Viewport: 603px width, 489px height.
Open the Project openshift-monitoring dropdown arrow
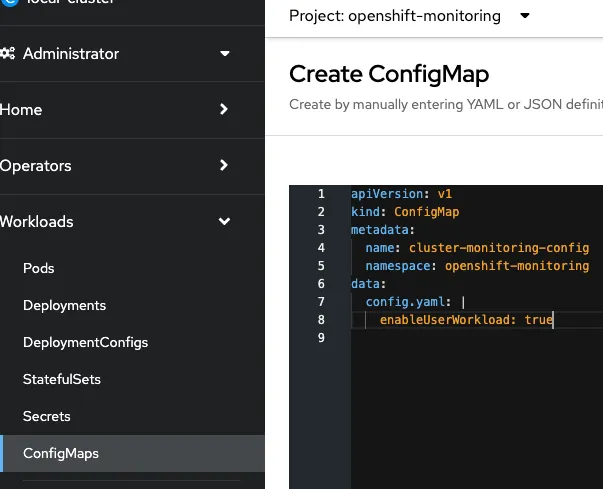click(526, 16)
